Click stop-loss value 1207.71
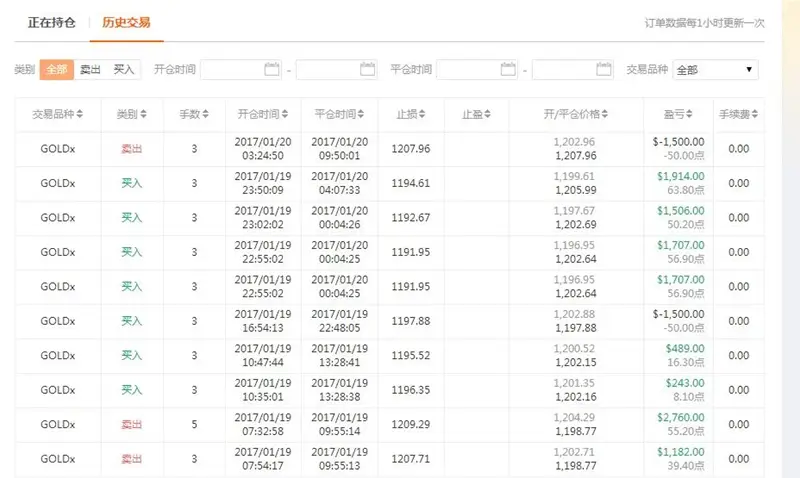The width and height of the screenshot is (800, 478). pos(411,459)
